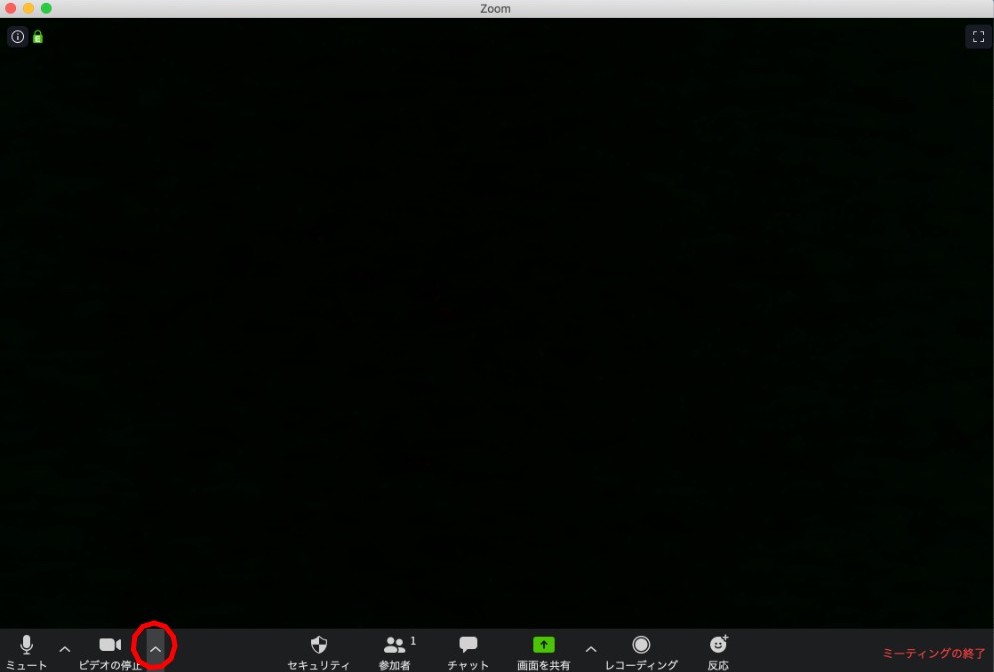Expand share screen options chevron
The image size is (994, 672).
(x=591, y=649)
